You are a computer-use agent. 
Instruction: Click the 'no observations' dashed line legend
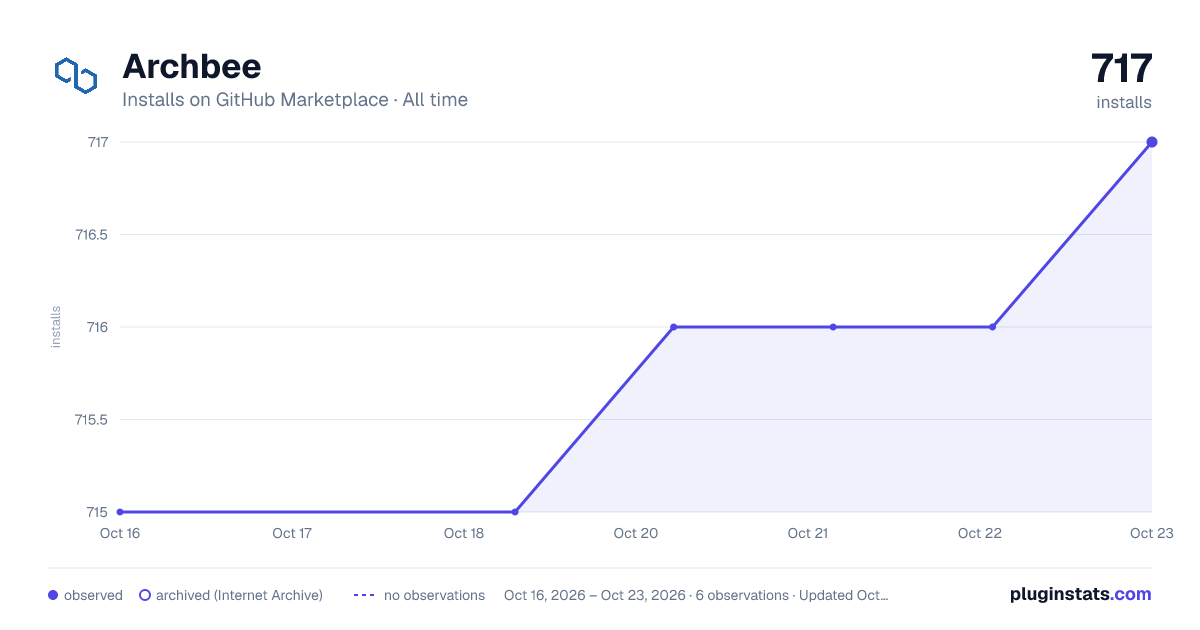click(x=364, y=595)
